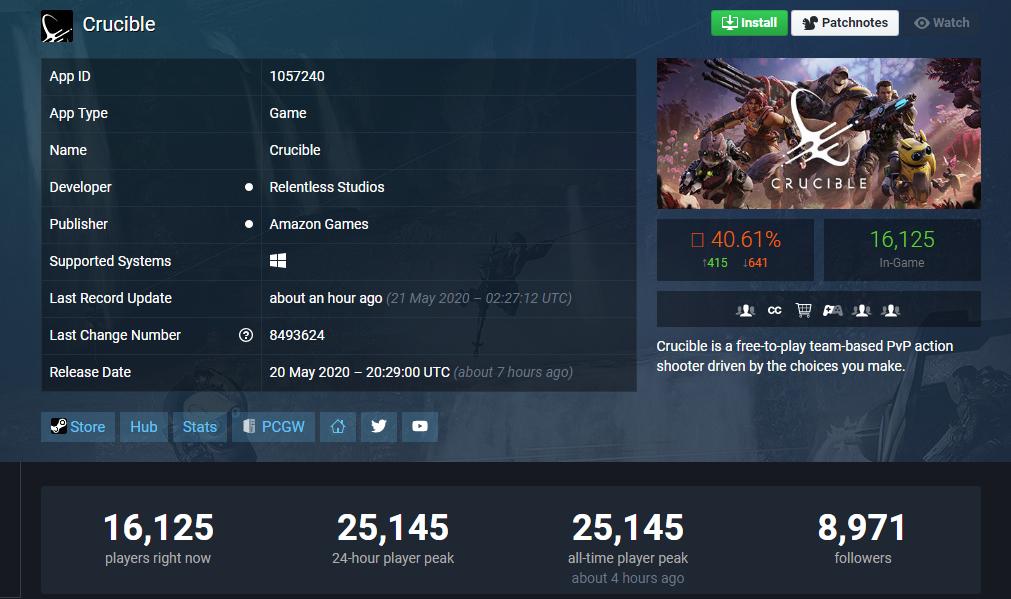Click the controller support icon

pyautogui.click(x=834, y=310)
